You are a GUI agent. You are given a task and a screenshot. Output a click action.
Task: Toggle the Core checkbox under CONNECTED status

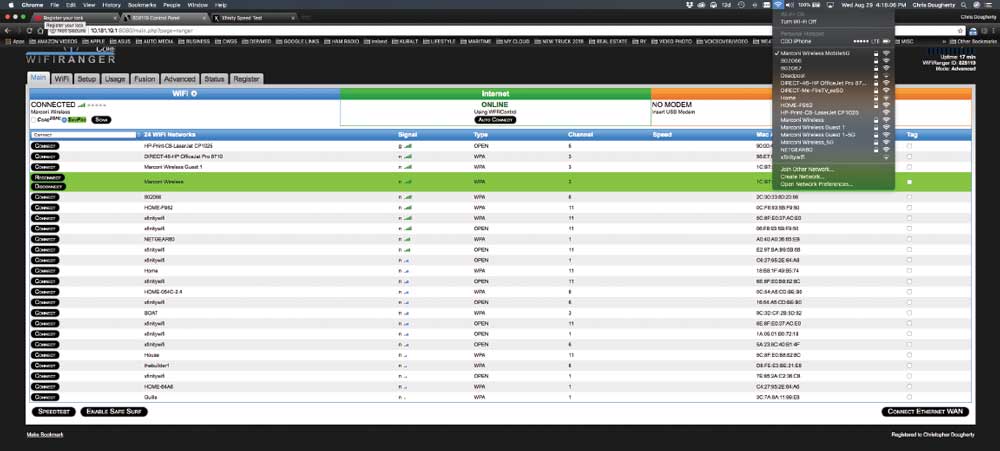click(x=33, y=119)
